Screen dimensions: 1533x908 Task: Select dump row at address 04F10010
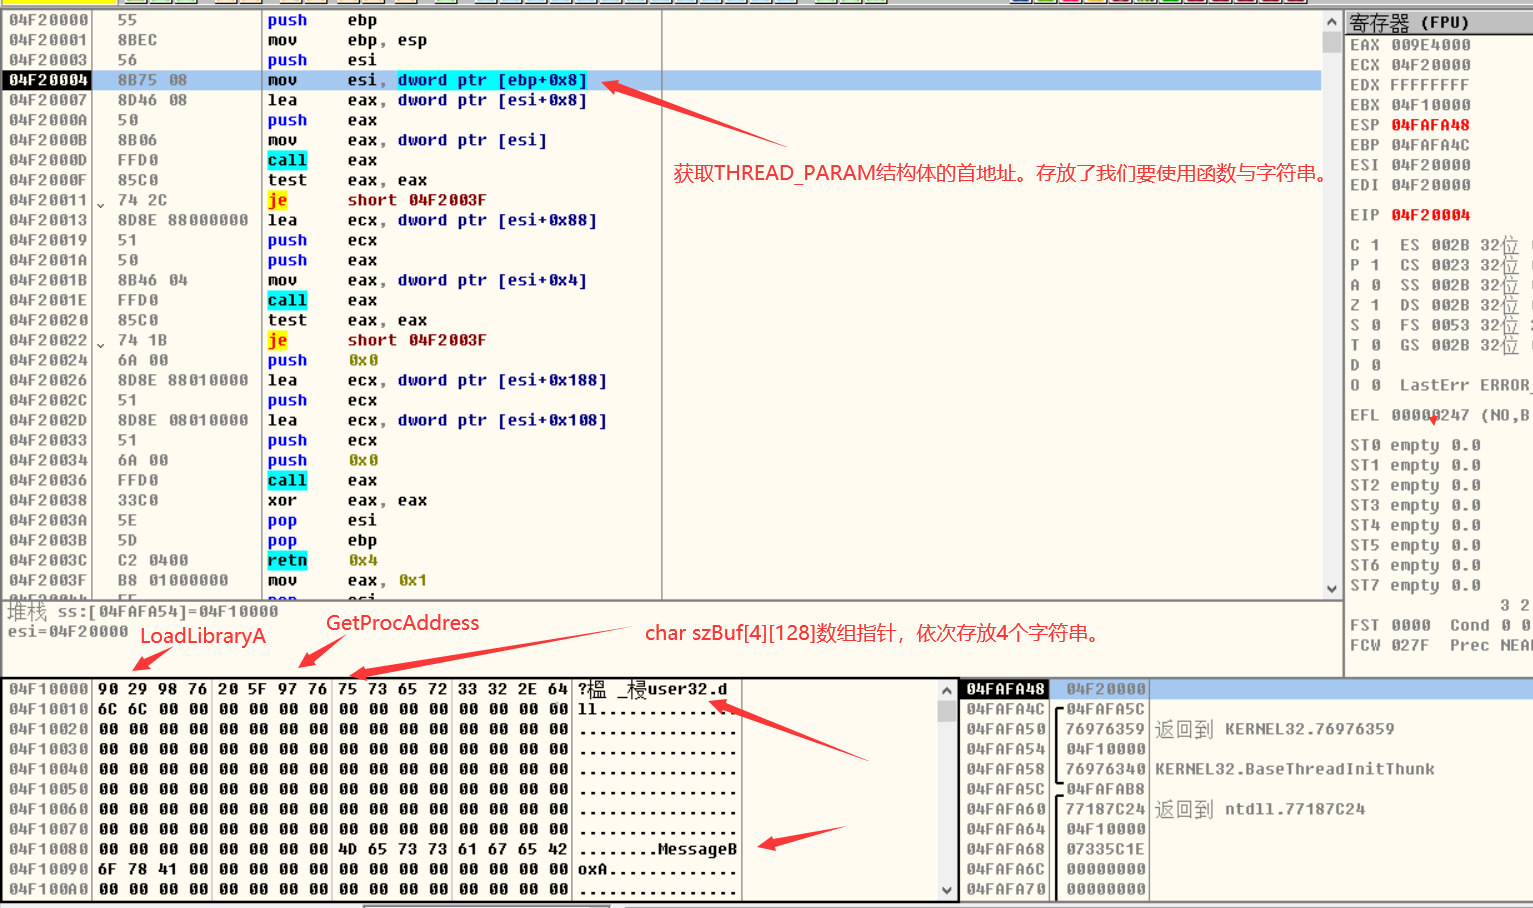(x=373, y=709)
